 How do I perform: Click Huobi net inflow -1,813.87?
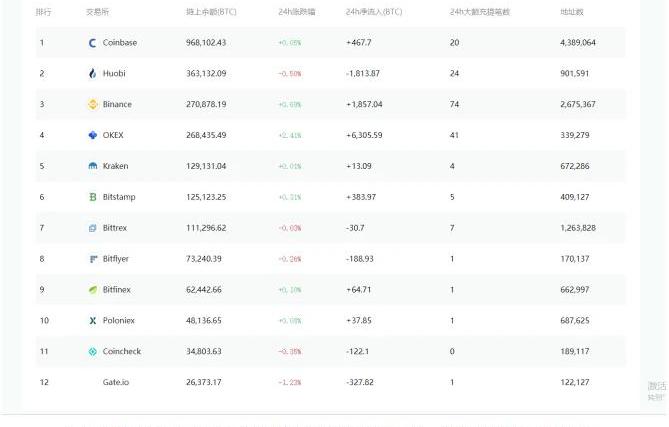tap(363, 73)
